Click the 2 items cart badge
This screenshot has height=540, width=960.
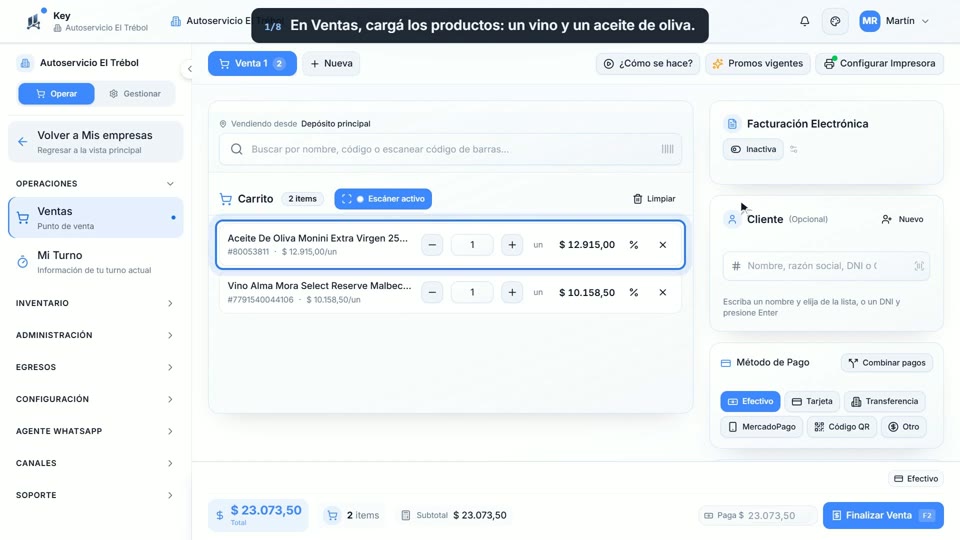coord(302,199)
